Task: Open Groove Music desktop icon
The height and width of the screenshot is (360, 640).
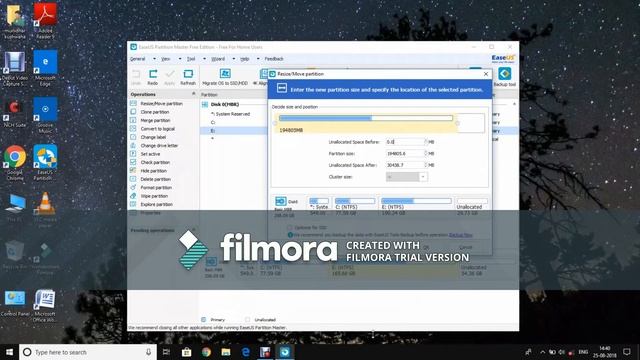Action: 45,116
